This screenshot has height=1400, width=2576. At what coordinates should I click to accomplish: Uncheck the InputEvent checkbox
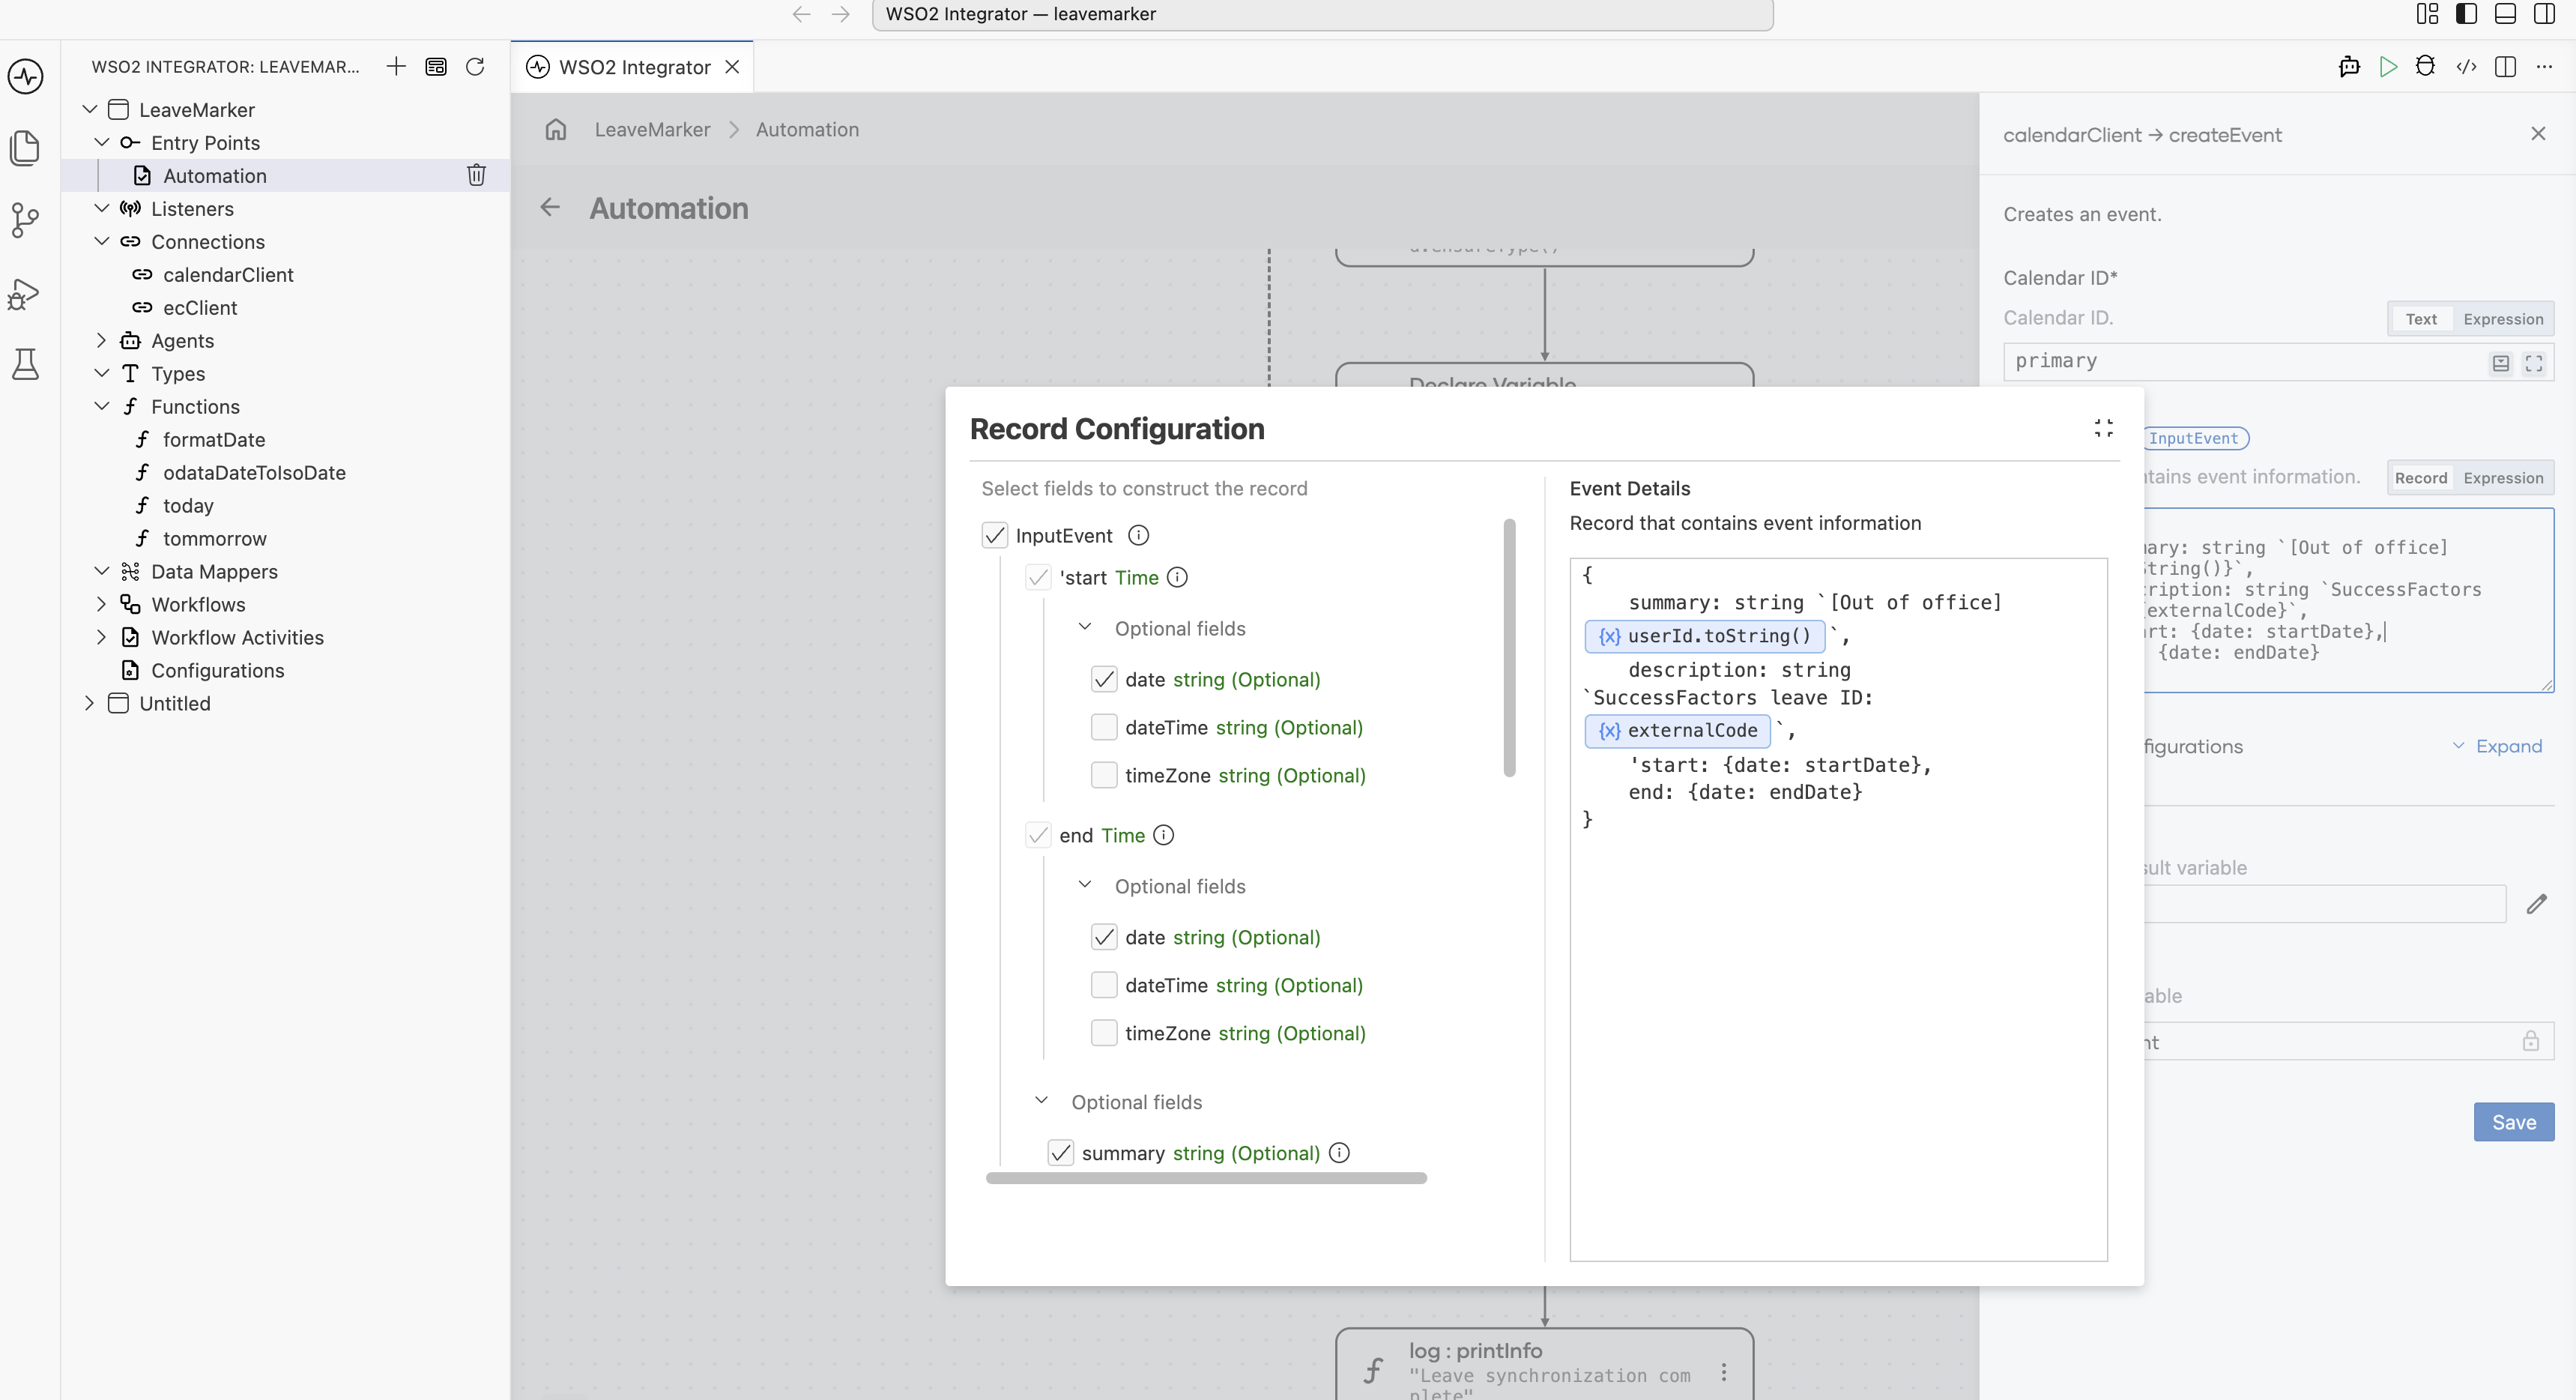pyautogui.click(x=994, y=535)
